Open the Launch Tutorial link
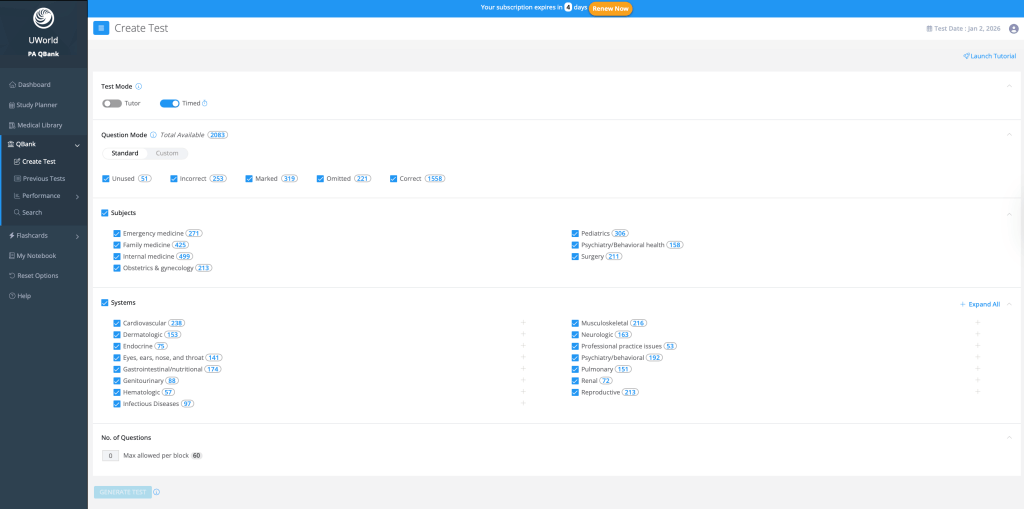The height and width of the screenshot is (509, 1024). pyautogui.click(x=990, y=56)
